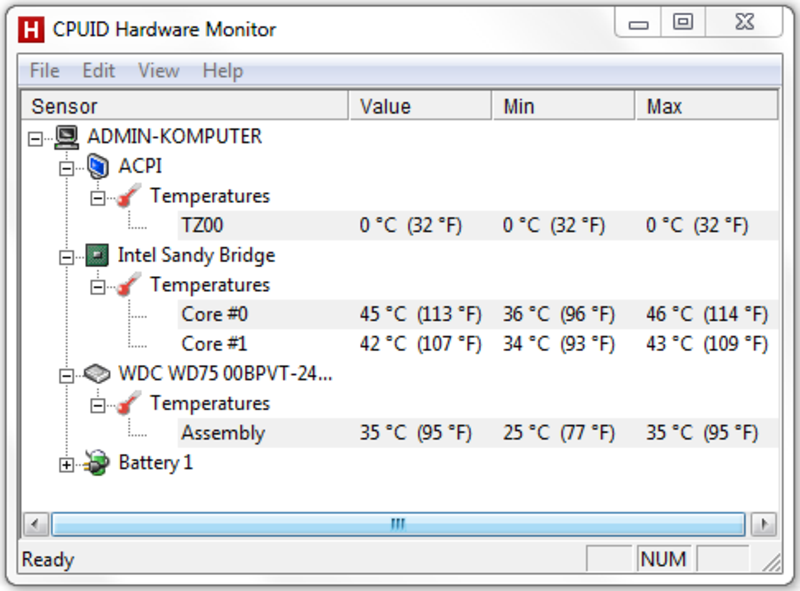Image resolution: width=800 pixels, height=591 pixels.
Task: Select the Assembly sensor row
Action: 478,433
